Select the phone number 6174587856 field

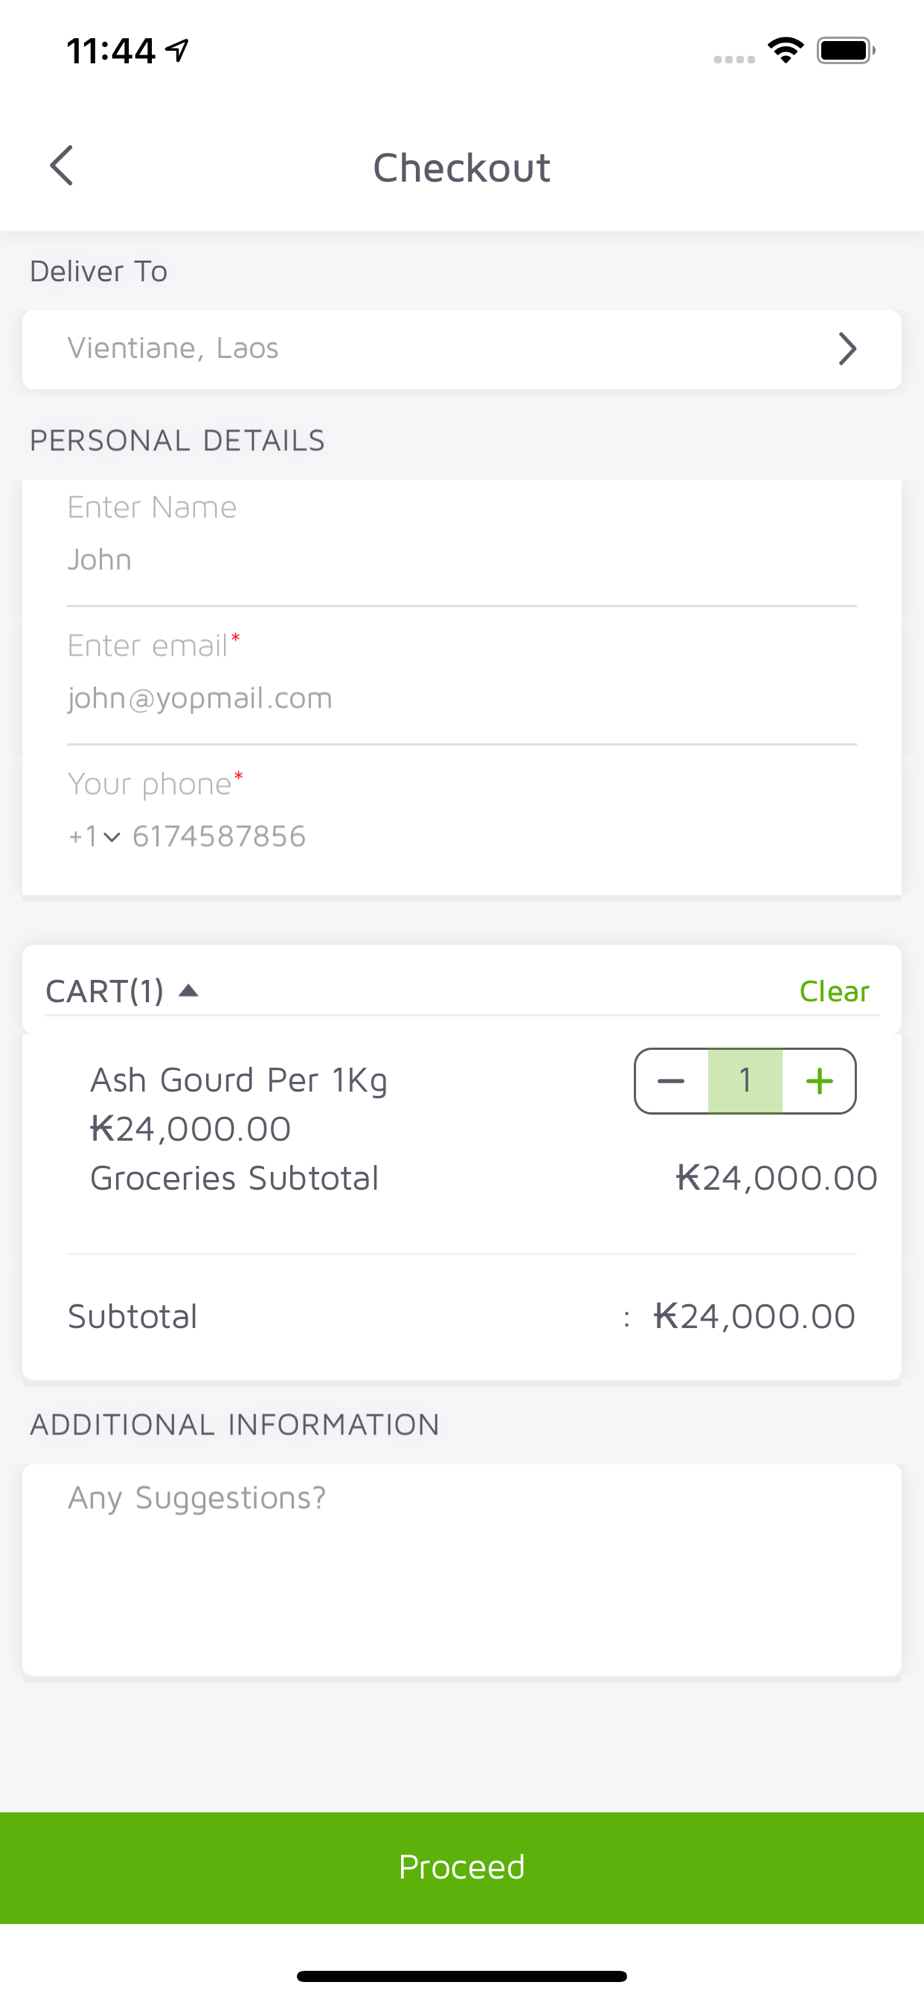pos(219,836)
